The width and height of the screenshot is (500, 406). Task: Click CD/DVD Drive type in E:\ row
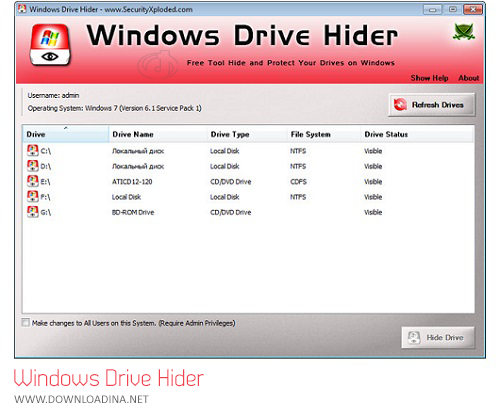click(231, 182)
